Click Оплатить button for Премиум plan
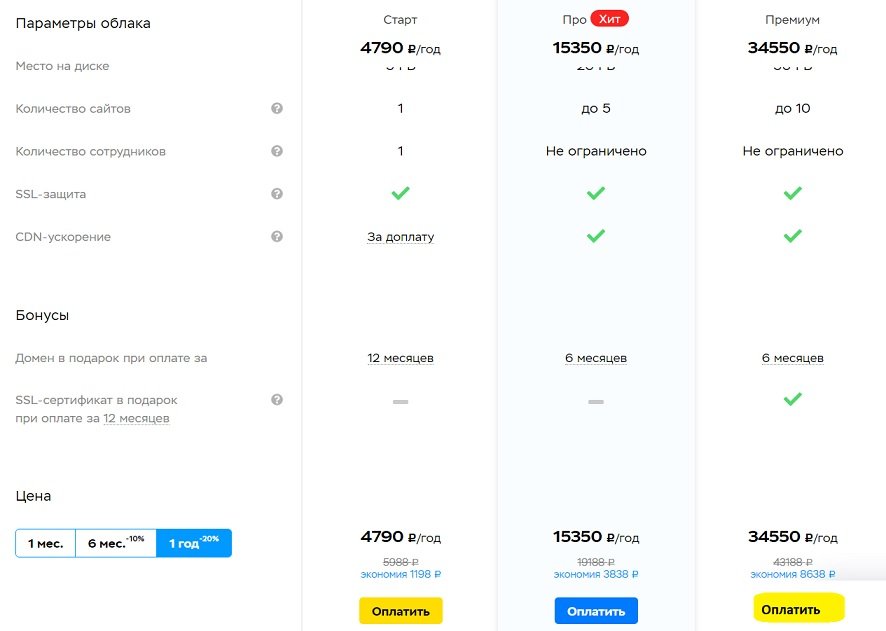This screenshot has width=886, height=631. [798, 608]
